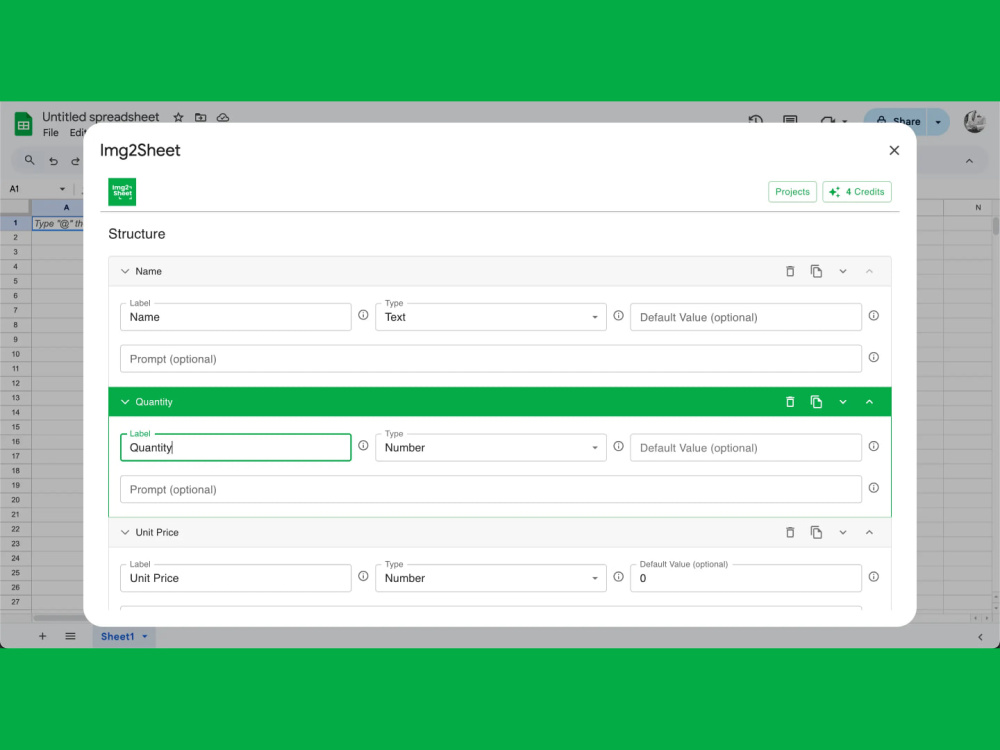The image size is (1000, 750).
Task: Add a new sheet with plus icon
Action: click(x=42, y=636)
